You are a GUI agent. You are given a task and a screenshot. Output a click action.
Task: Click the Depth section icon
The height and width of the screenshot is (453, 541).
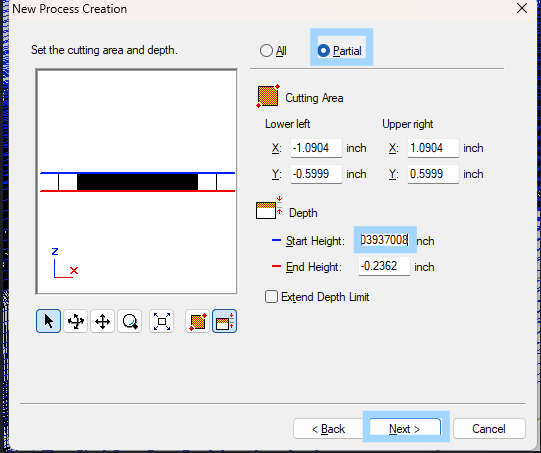click(269, 208)
